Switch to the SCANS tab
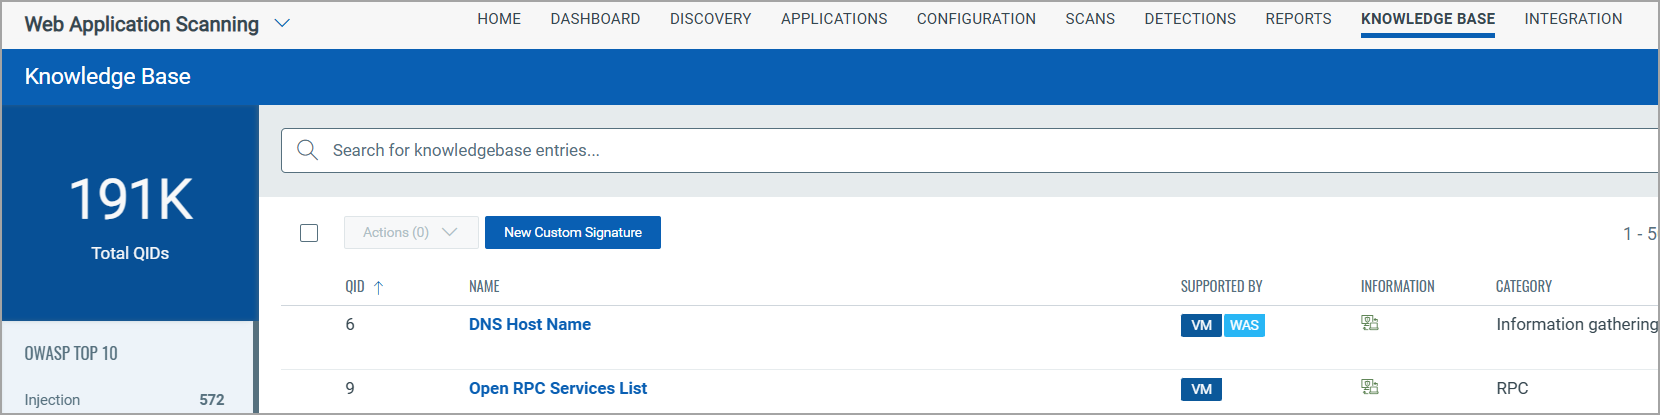This screenshot has width=1660, height=415. tap(1090, 19)
